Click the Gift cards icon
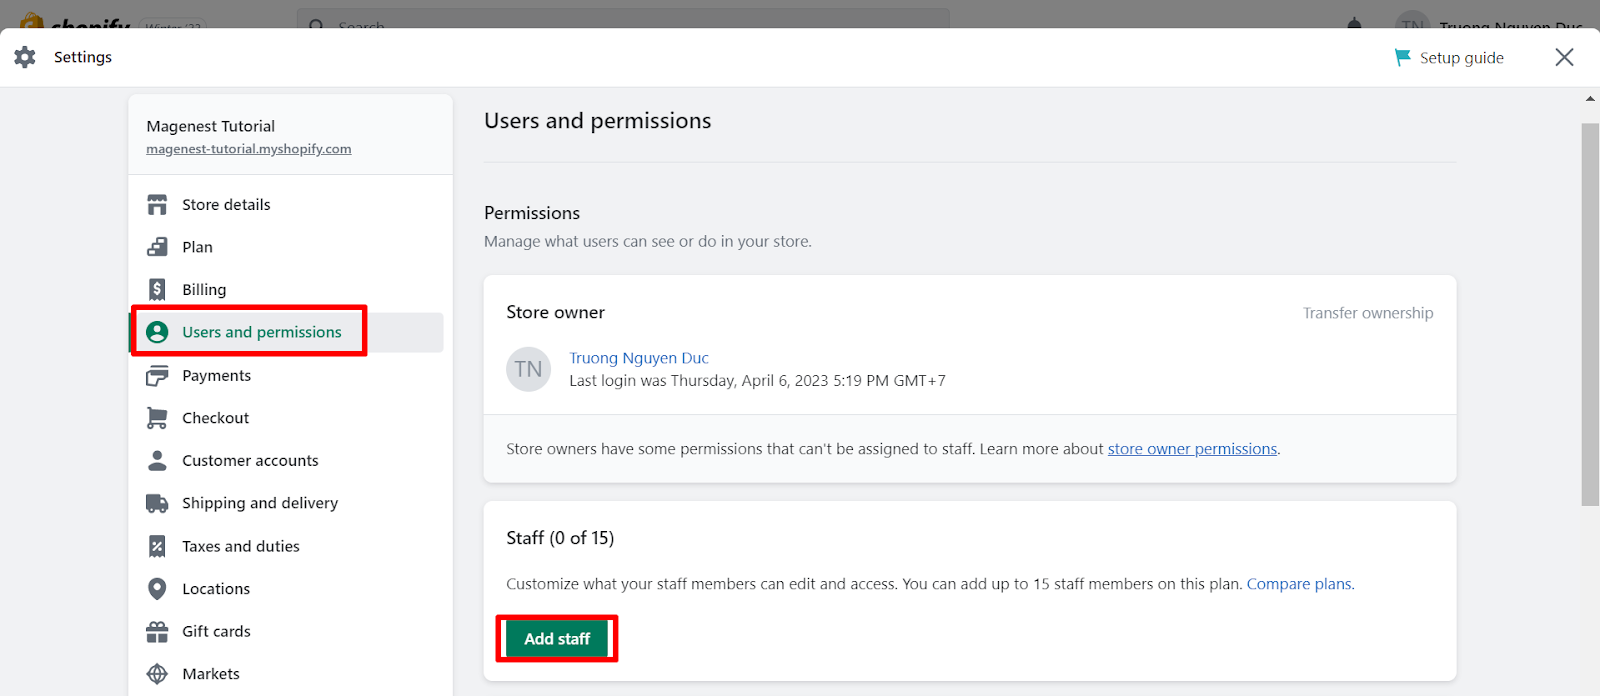 coord(157,632)
